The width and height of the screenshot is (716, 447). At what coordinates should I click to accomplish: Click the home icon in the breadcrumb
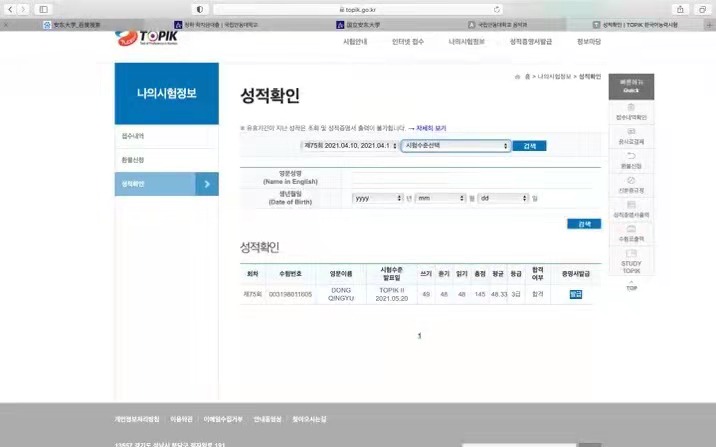click(517, 77)
